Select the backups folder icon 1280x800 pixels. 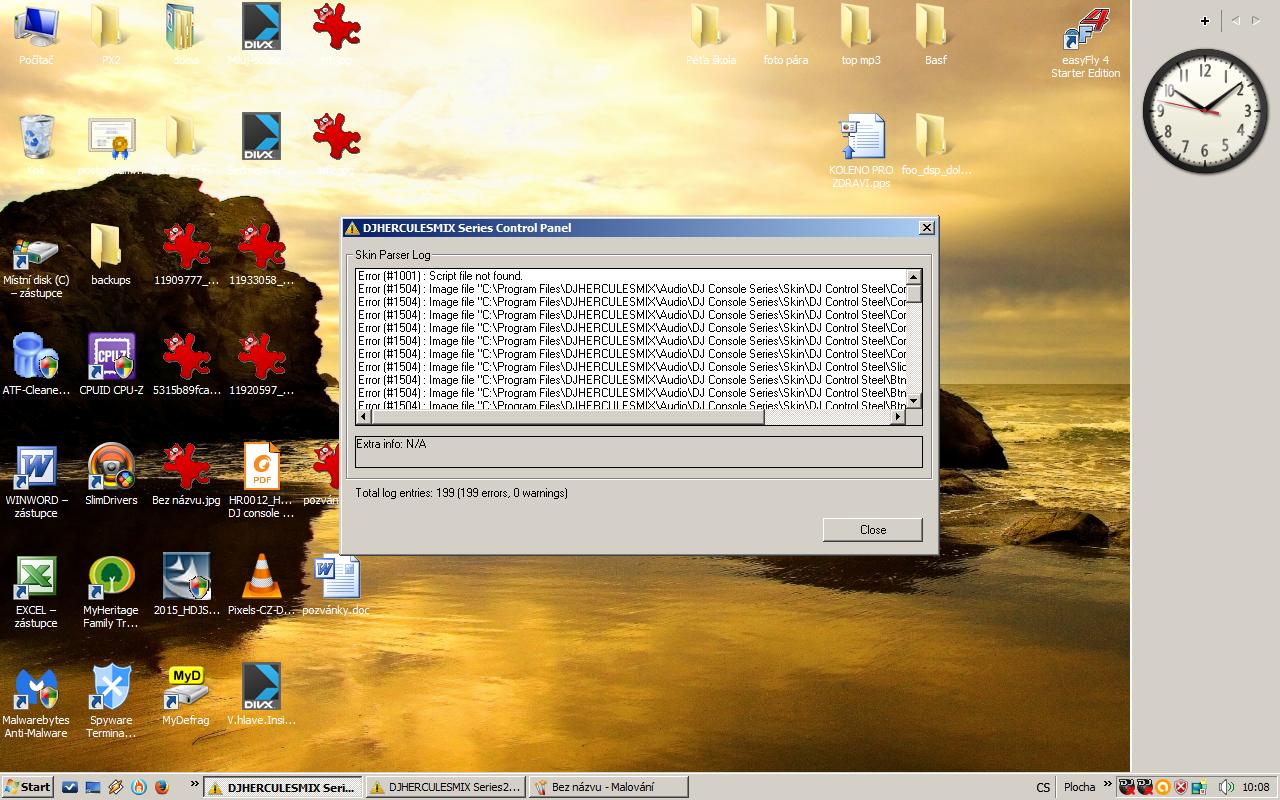click(110, 255)
